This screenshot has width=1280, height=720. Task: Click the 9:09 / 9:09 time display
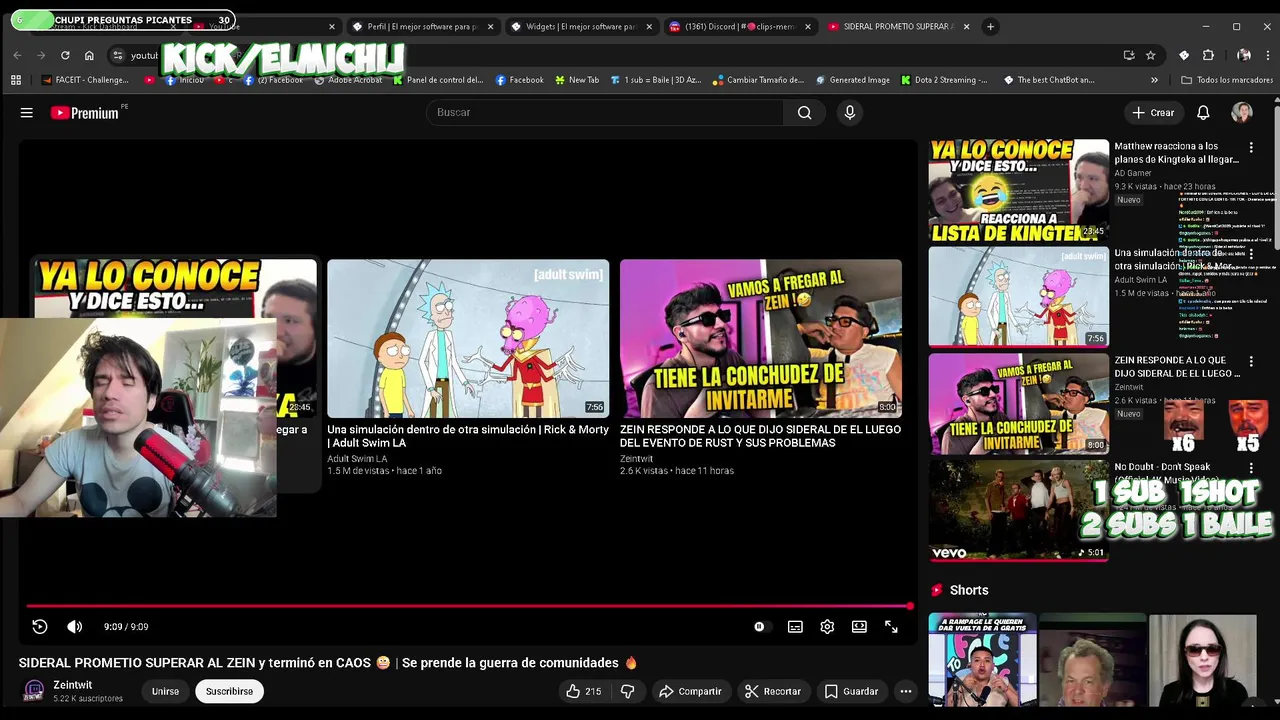coord(126,627)
